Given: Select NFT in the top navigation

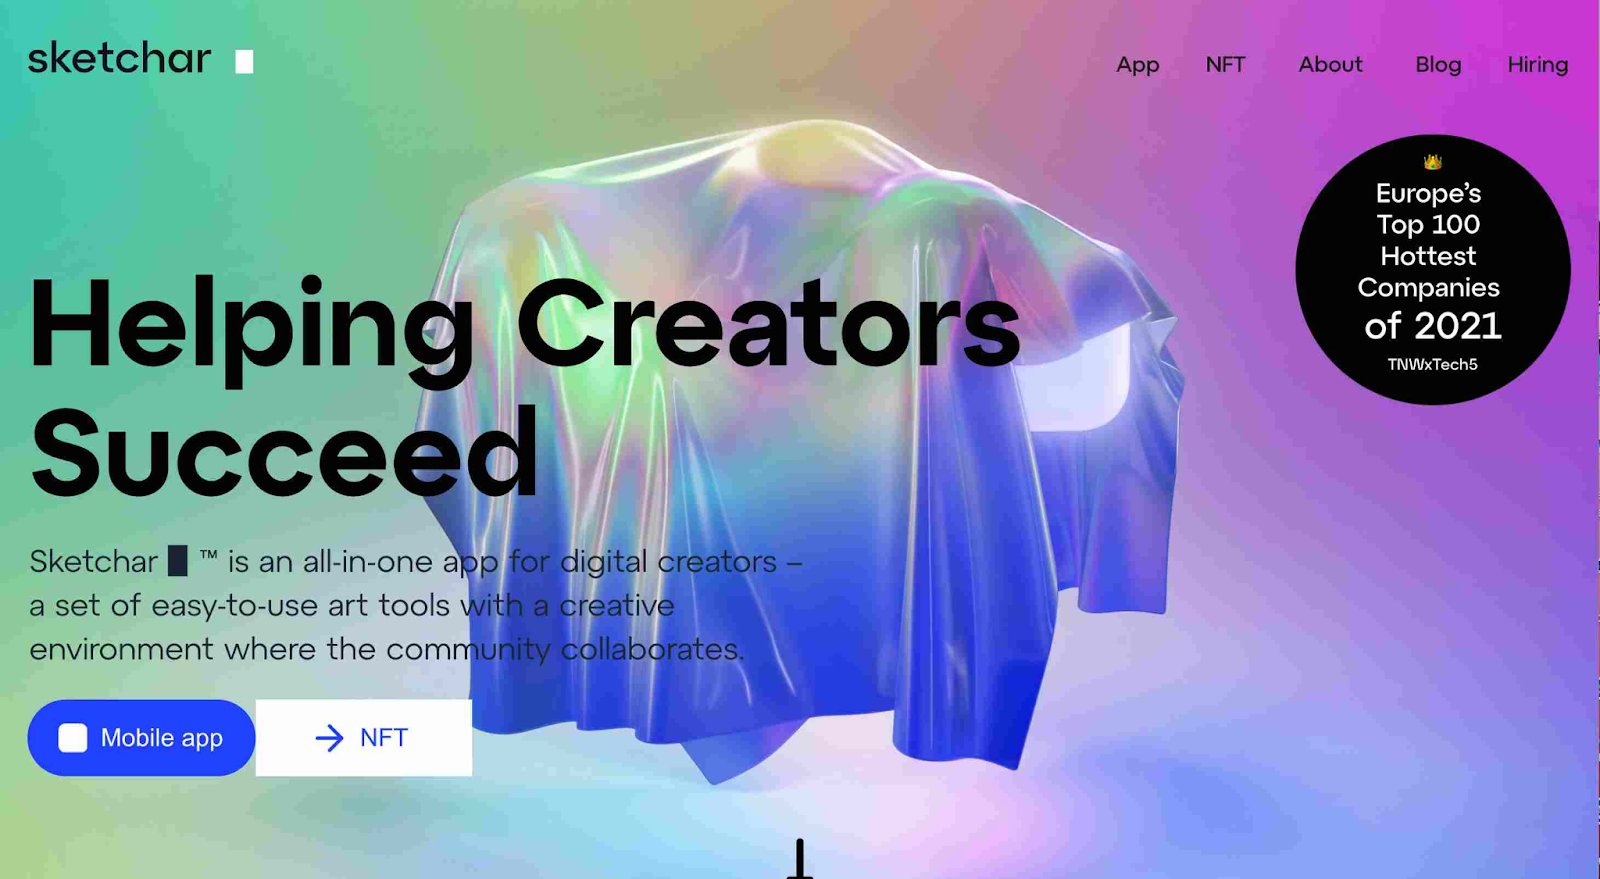Looking at the screenshot, I should point(1225,64).
